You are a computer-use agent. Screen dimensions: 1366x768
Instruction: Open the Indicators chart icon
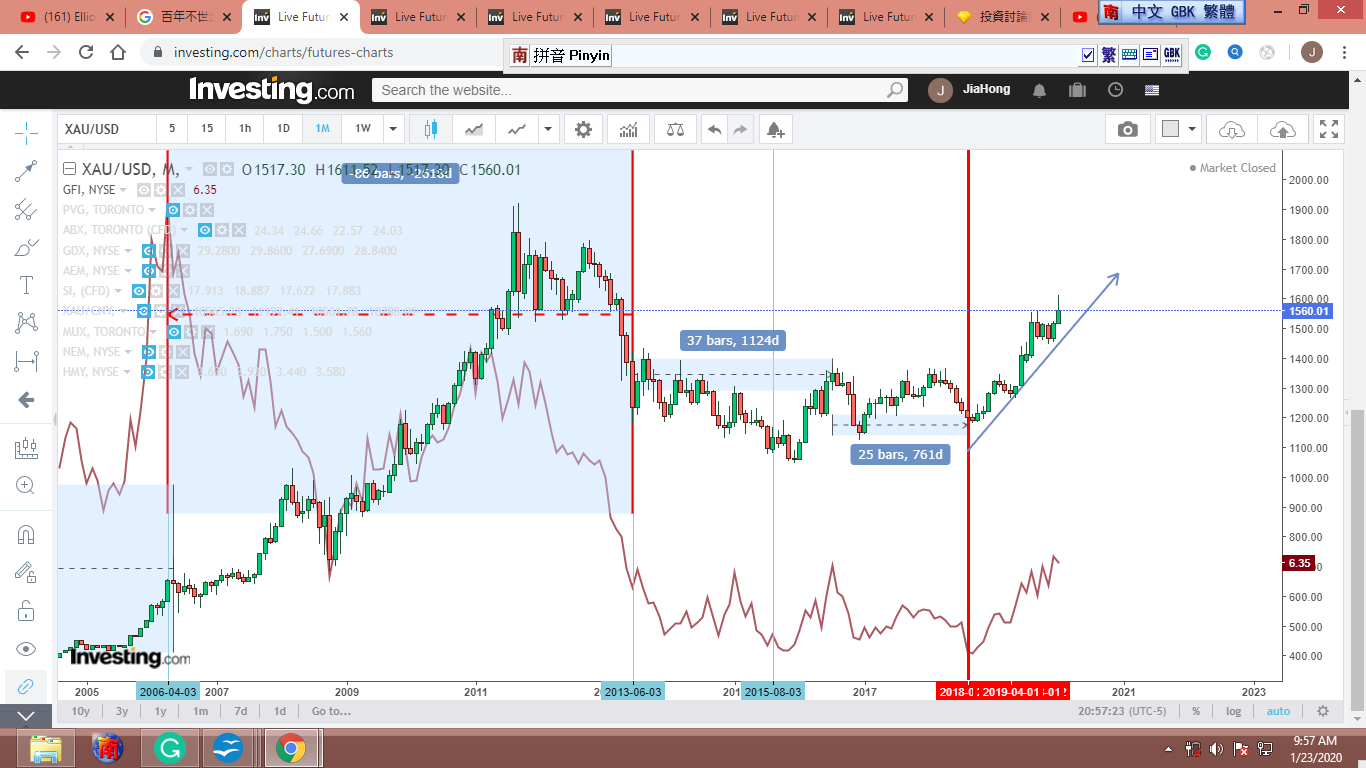tap(629, 129)
